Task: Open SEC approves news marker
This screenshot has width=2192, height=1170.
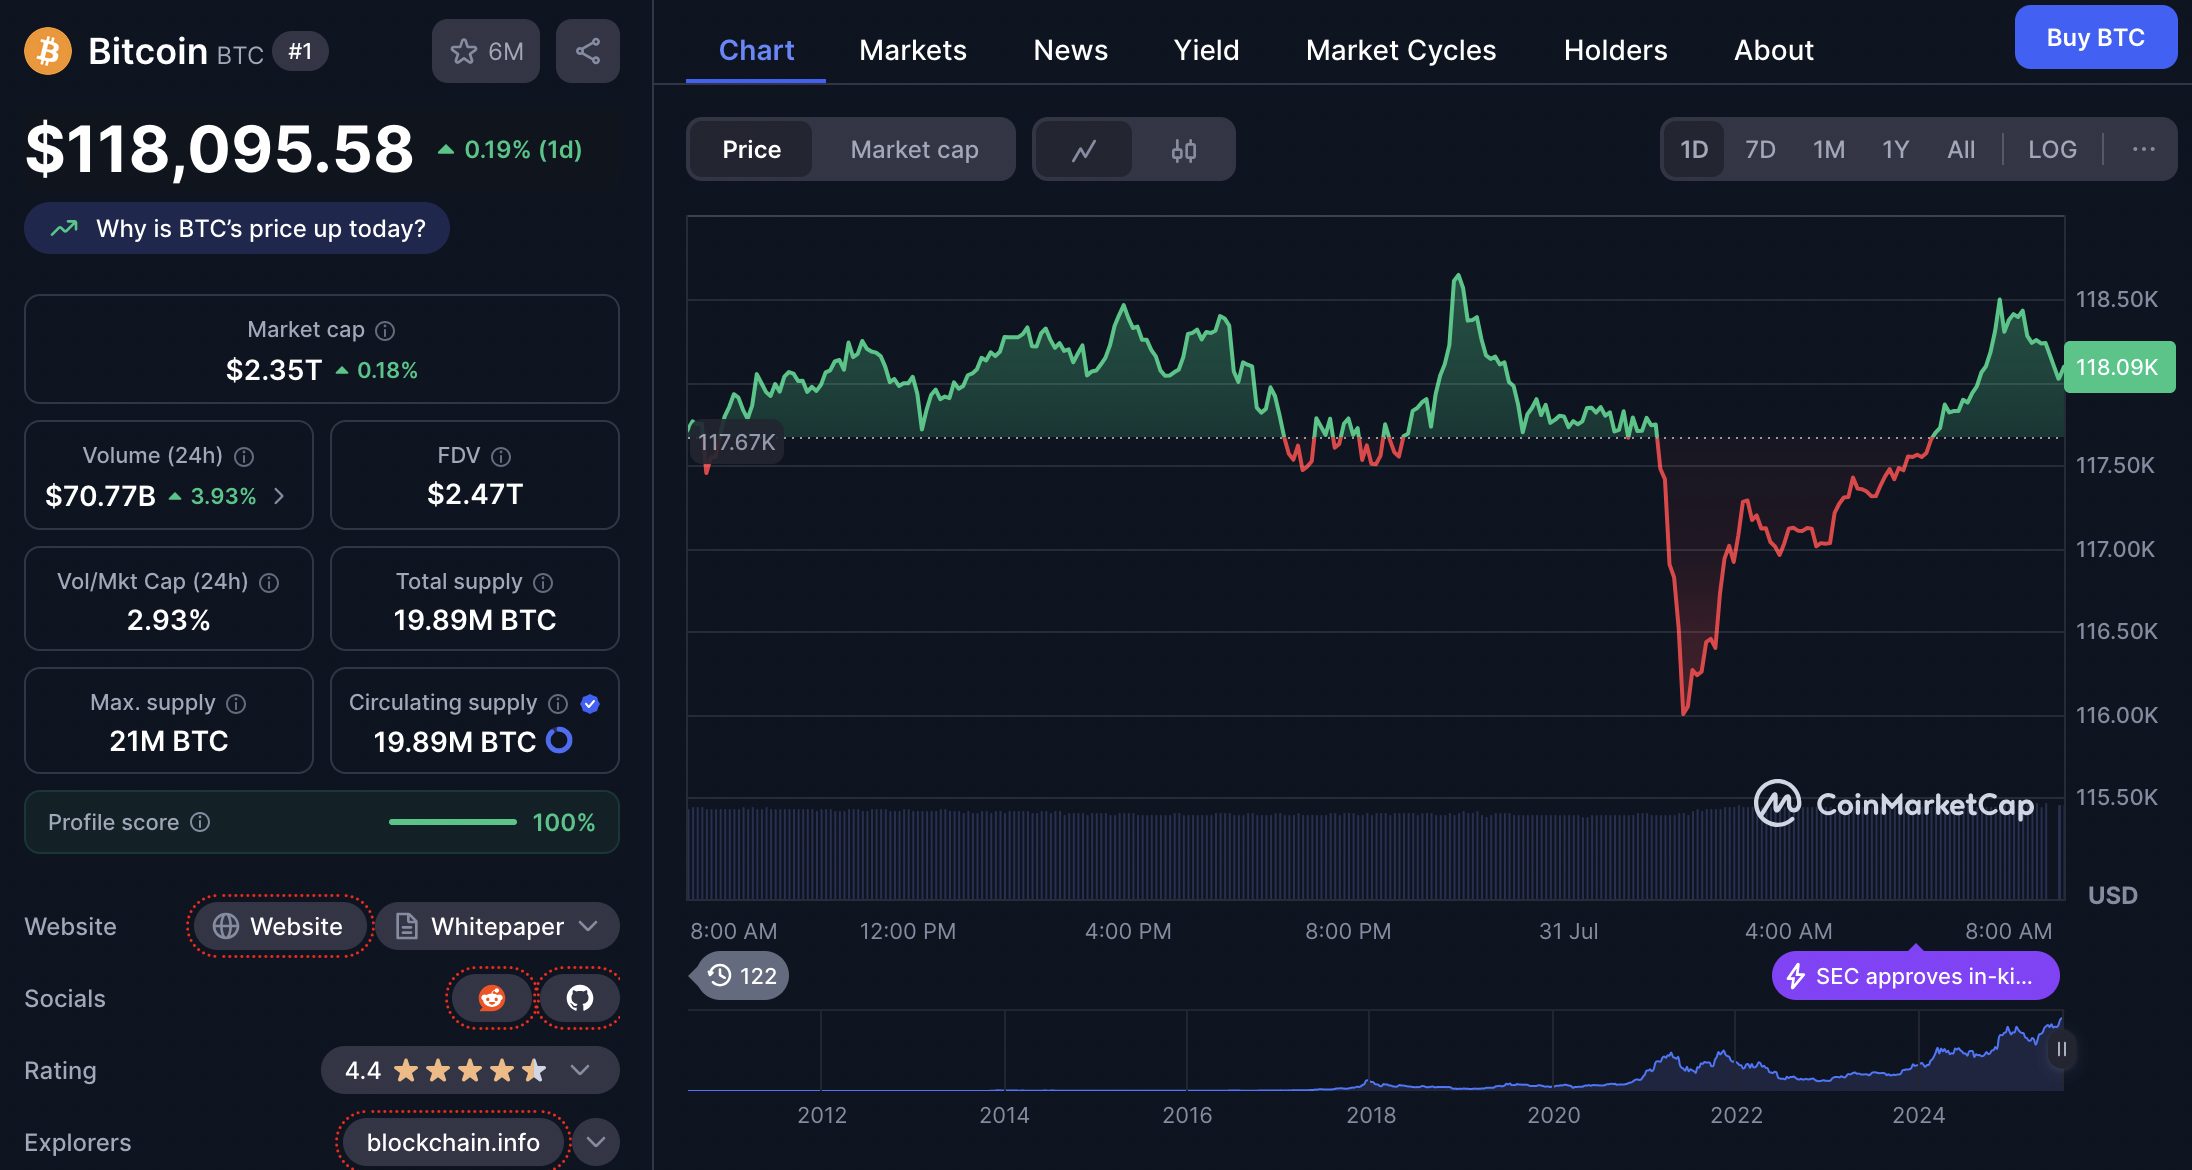Action: point(1915,975)
